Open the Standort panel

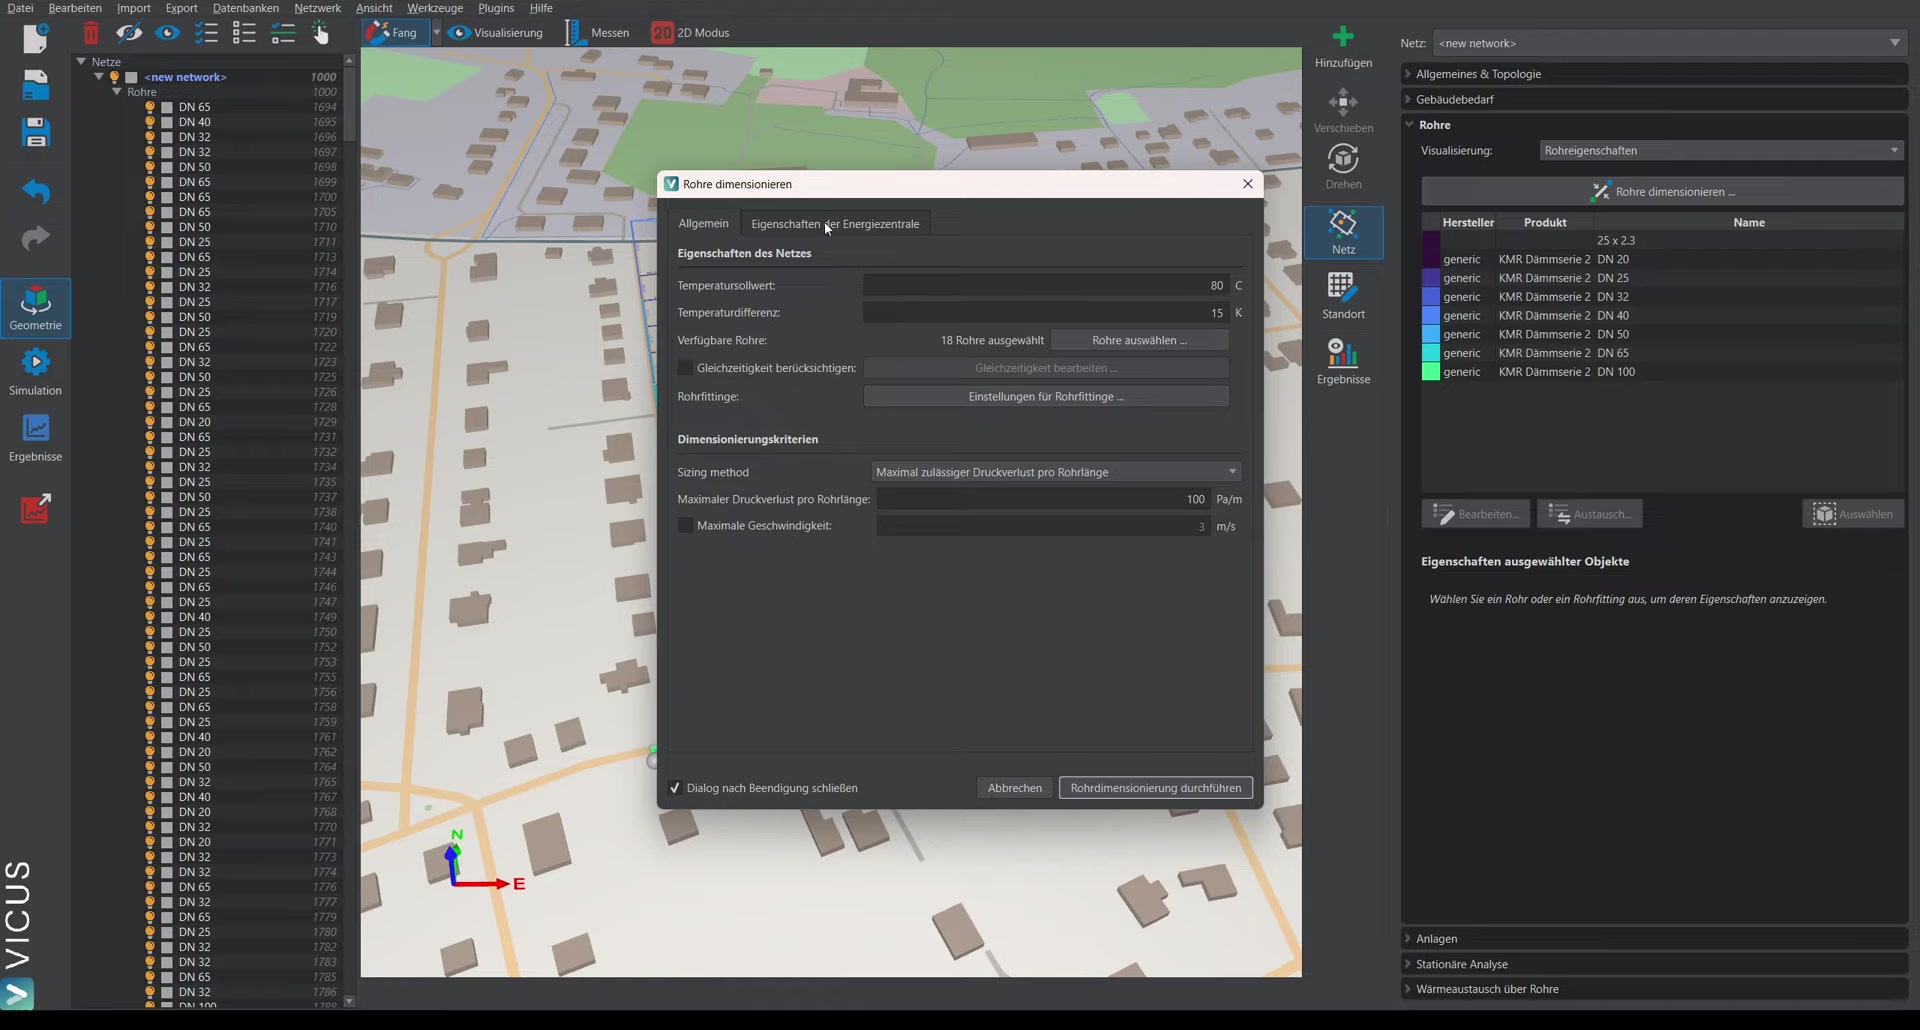click(1343, 296)
